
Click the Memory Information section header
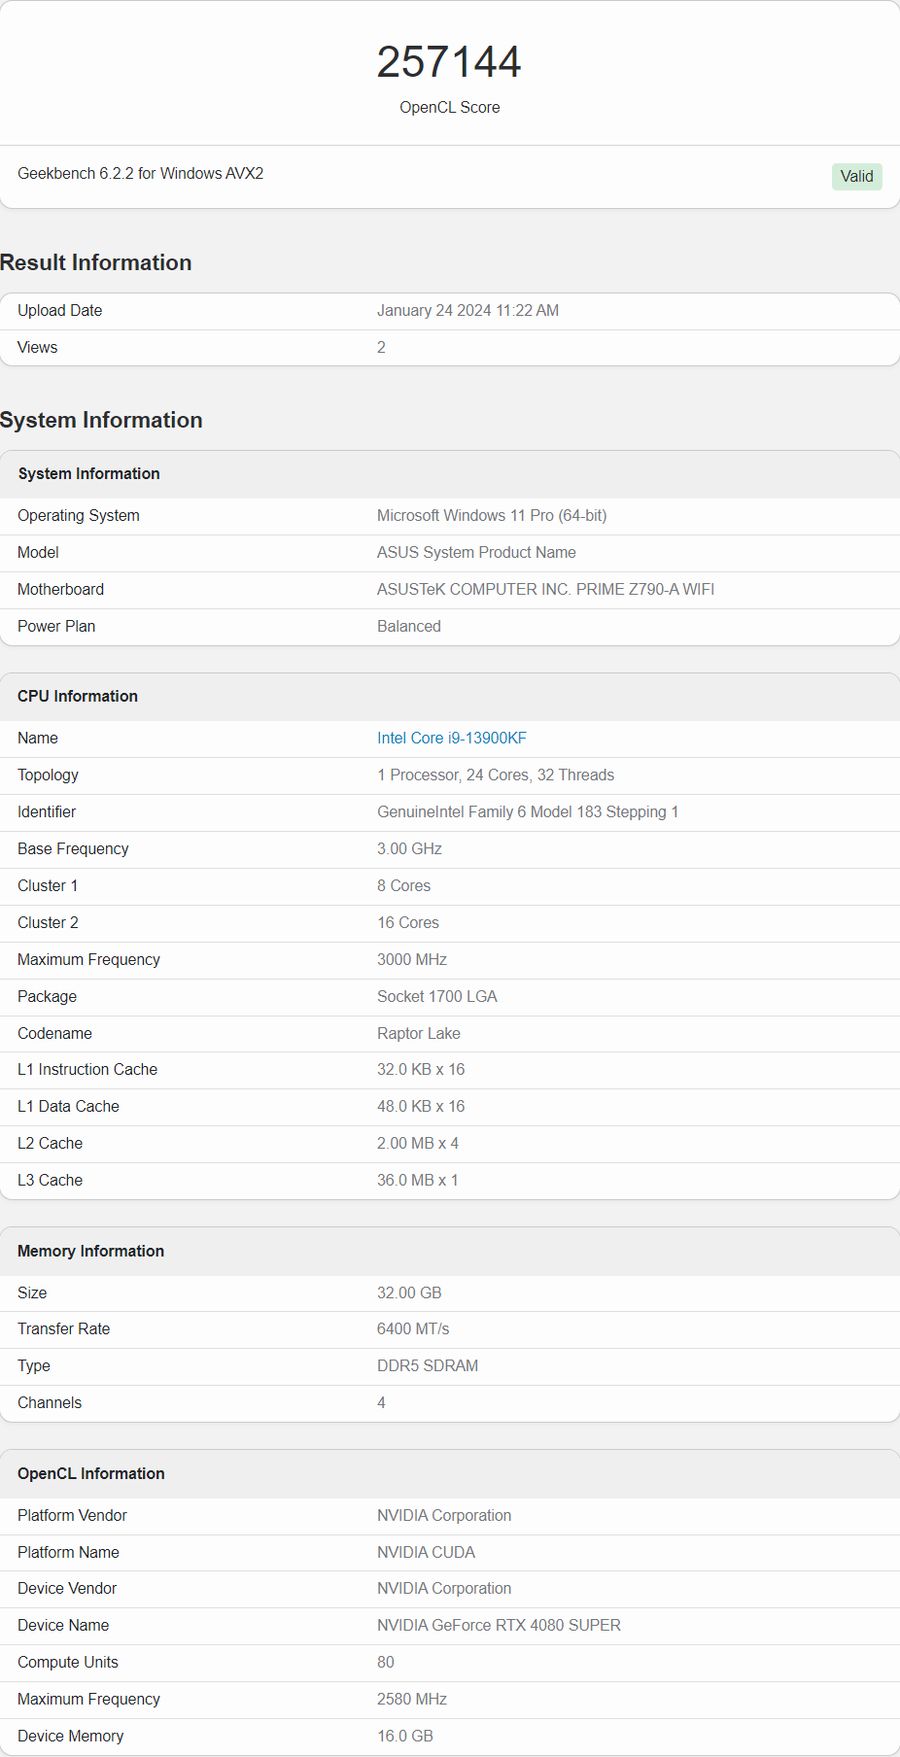click(91, 1252)
